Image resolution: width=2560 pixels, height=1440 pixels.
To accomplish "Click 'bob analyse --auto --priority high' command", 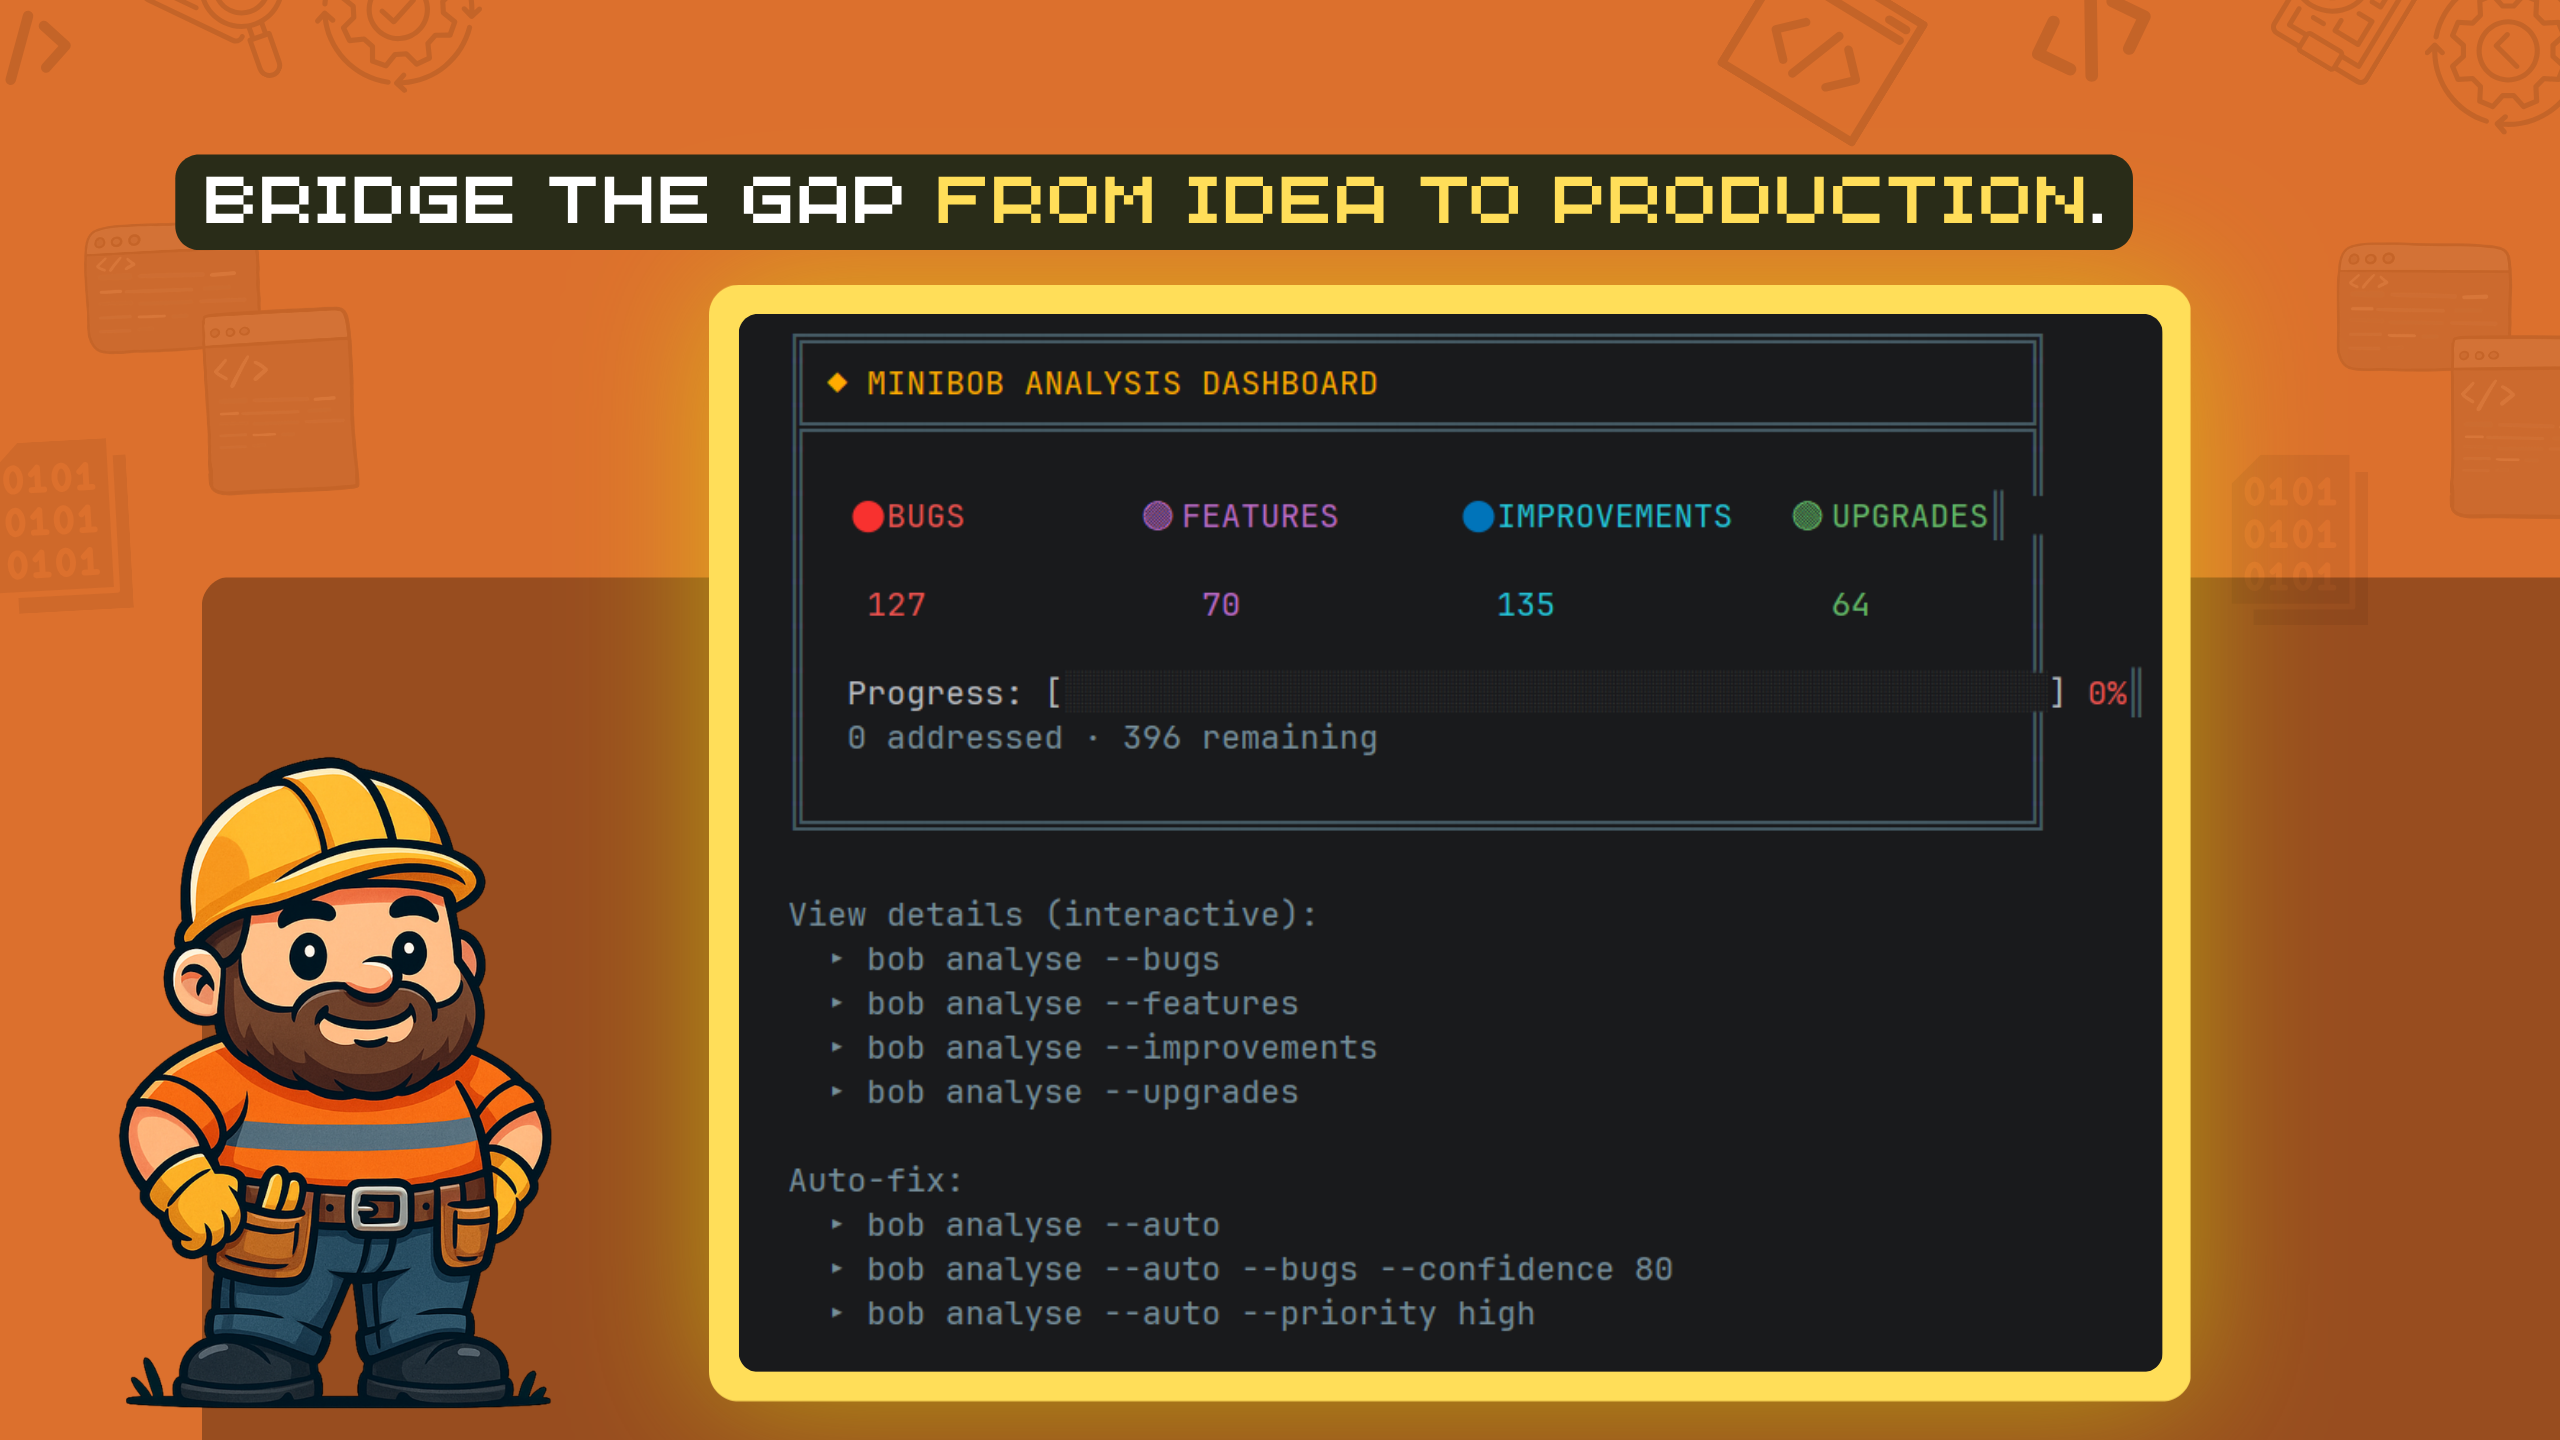I will (x=1200, y=1314).
